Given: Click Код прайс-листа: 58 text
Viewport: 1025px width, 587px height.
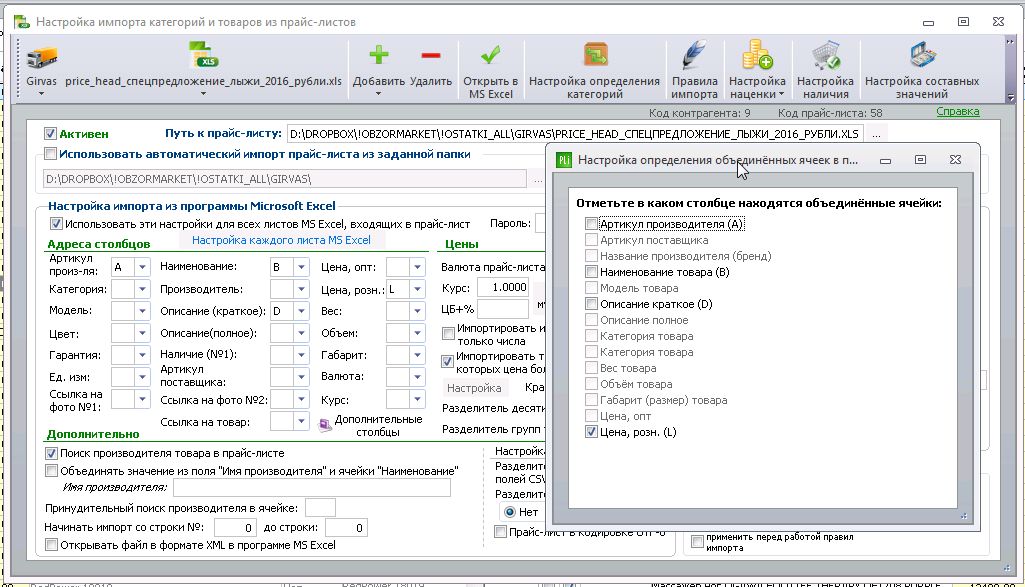Looking at the screenshot, I should tap(830, 113).
